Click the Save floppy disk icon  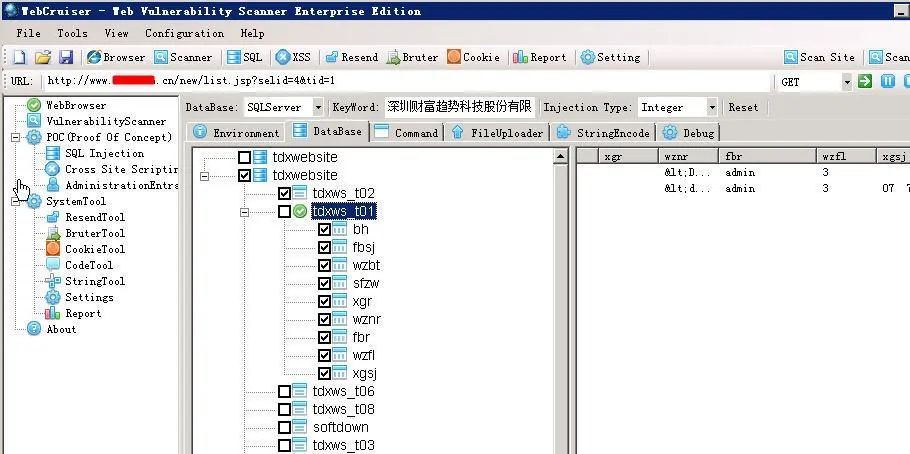click(x=66, y=57)
